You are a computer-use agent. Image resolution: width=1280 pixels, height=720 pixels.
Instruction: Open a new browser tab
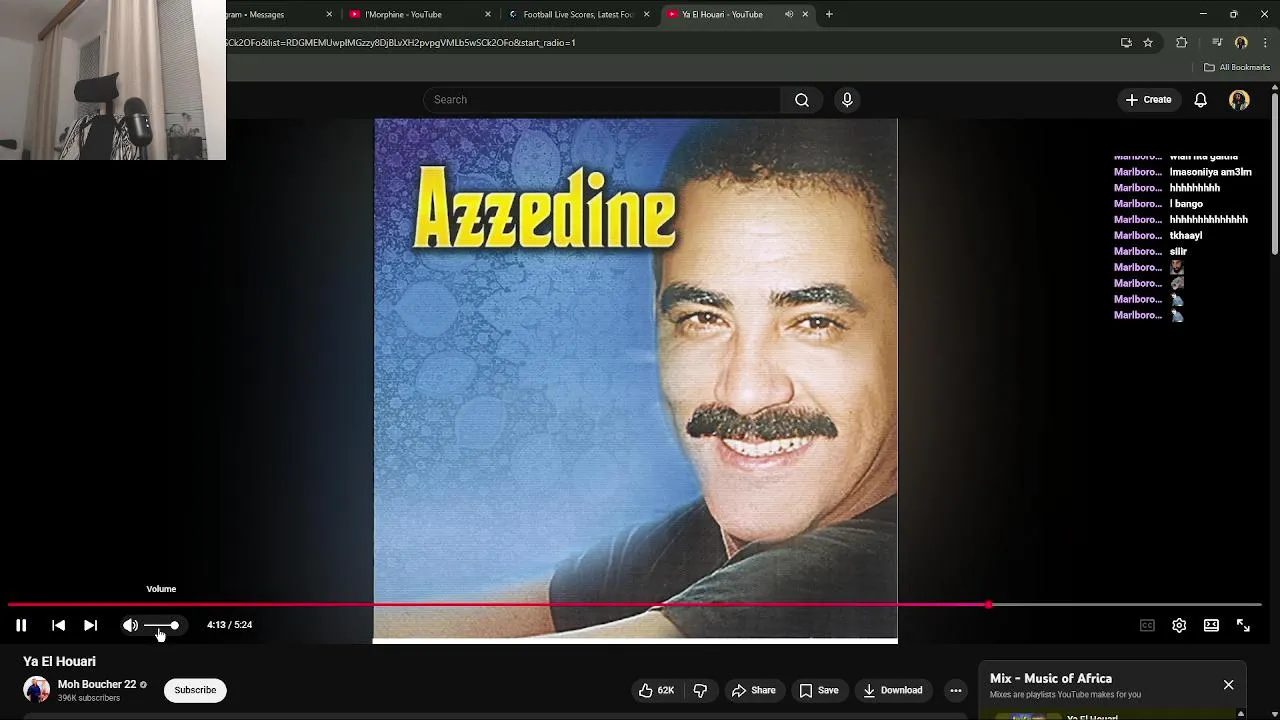(x=829, y=14)
